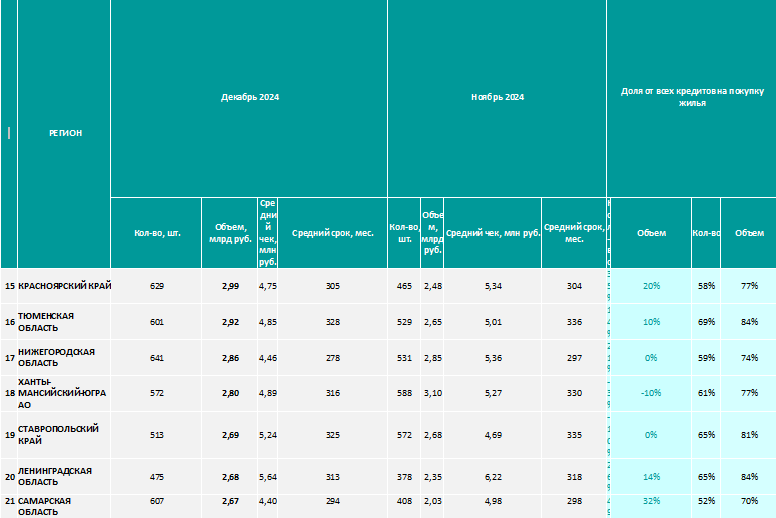Click 20% in Красноярский край row
The height and width of the screenshot is (518, 776).
[651, 286]
